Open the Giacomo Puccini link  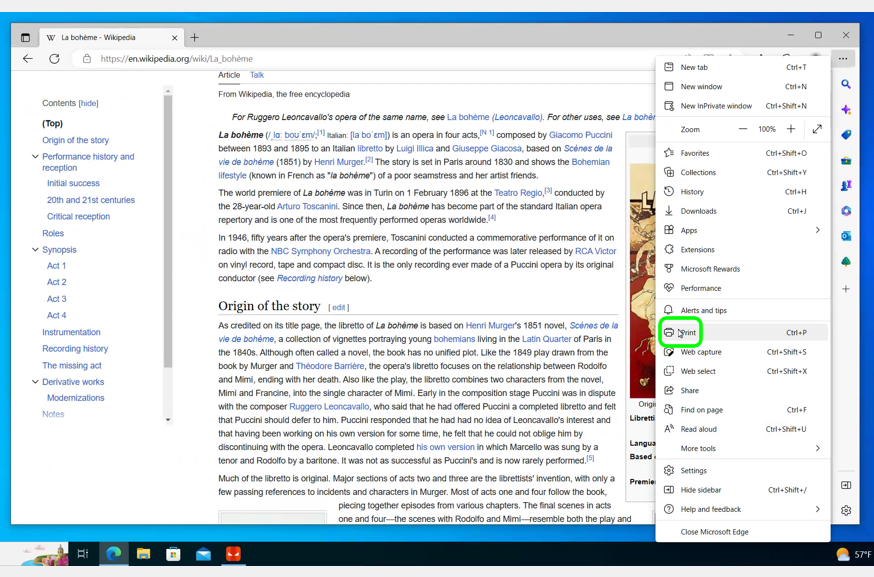(580, 135)
